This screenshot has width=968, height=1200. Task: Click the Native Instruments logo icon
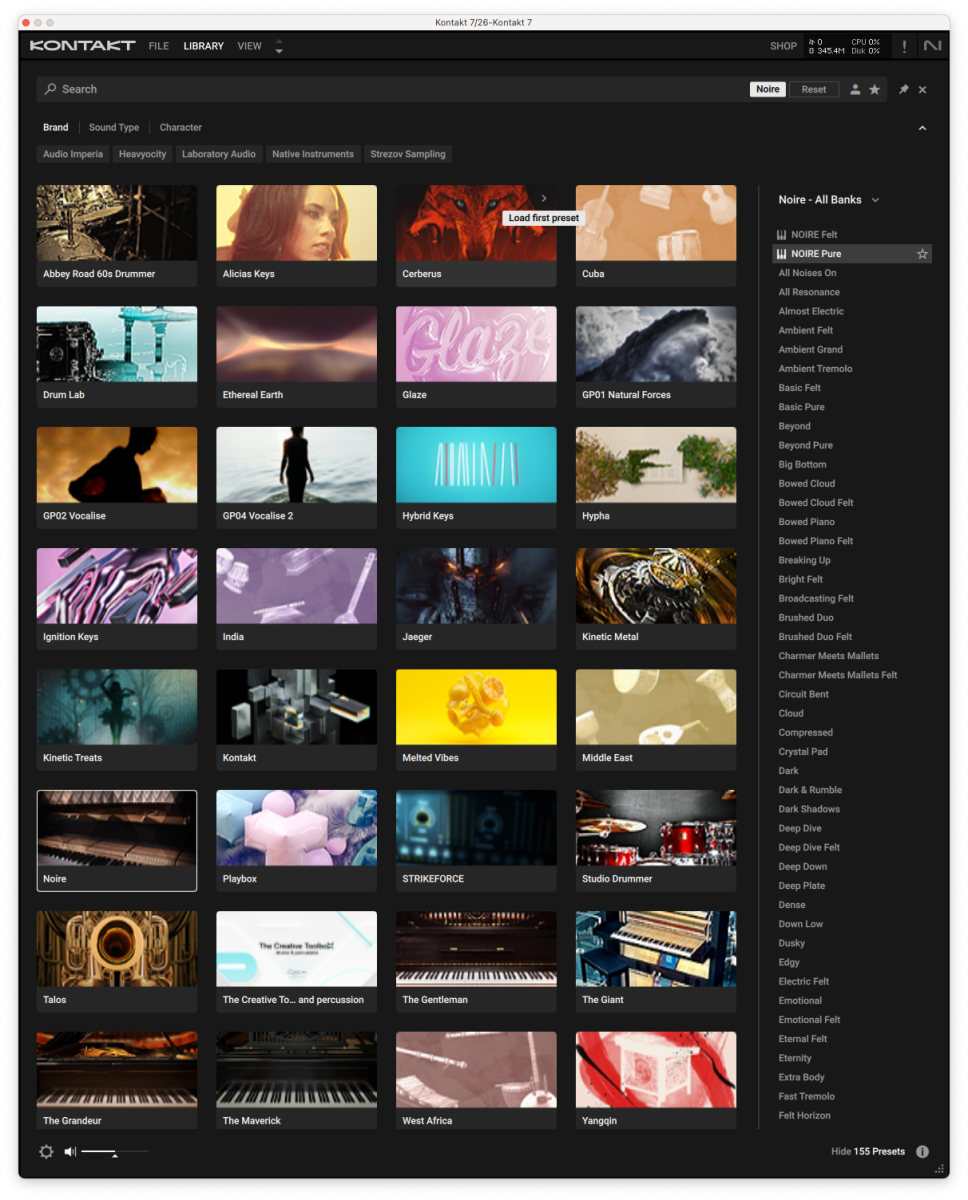click(x=933, y=46)
